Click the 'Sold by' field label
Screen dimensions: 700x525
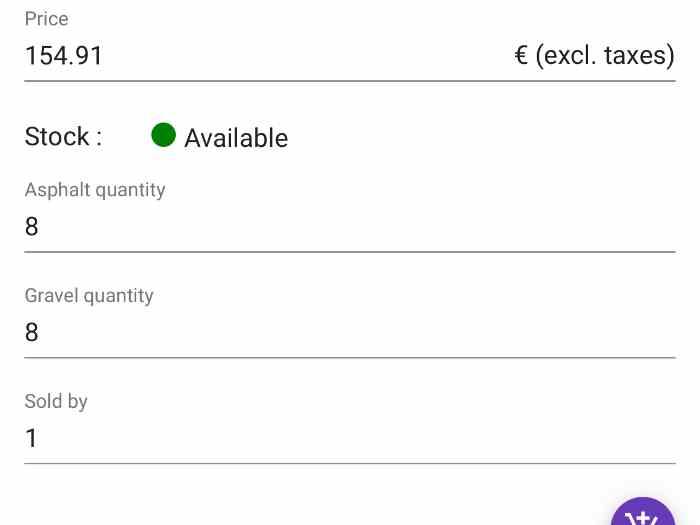point(56,402)
